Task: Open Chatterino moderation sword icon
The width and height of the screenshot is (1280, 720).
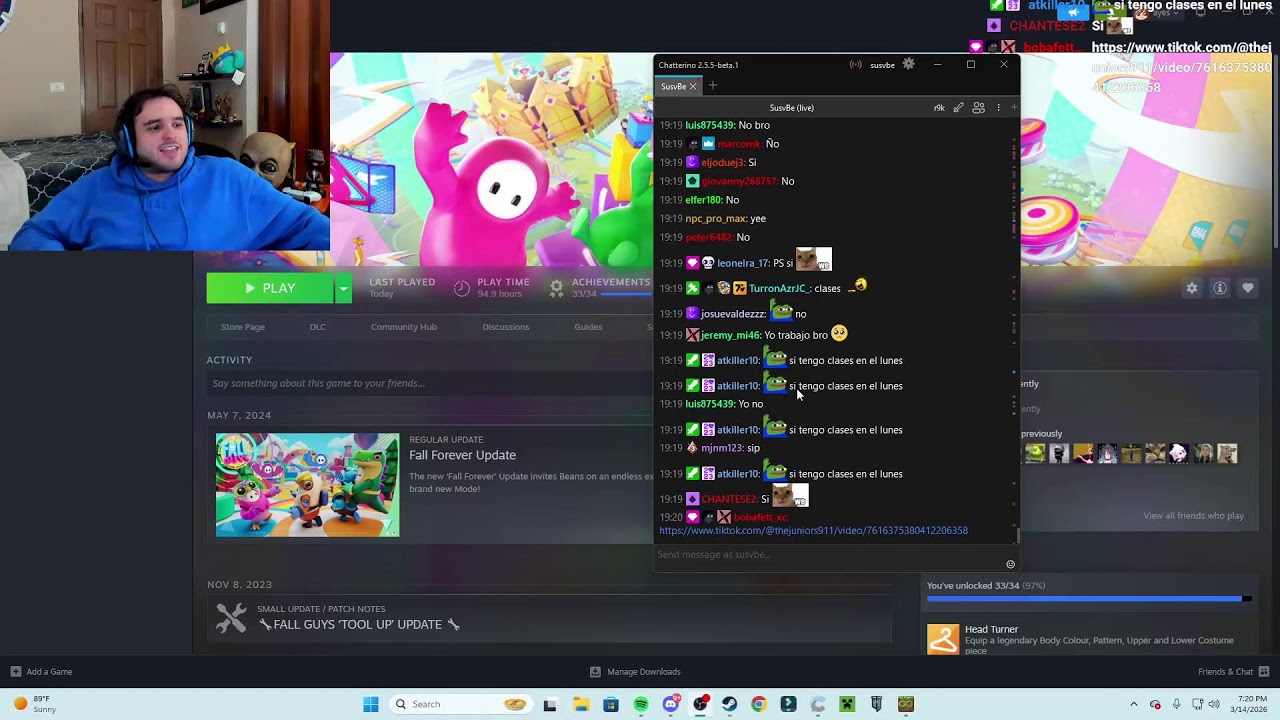Action: (x=959, y=107)
